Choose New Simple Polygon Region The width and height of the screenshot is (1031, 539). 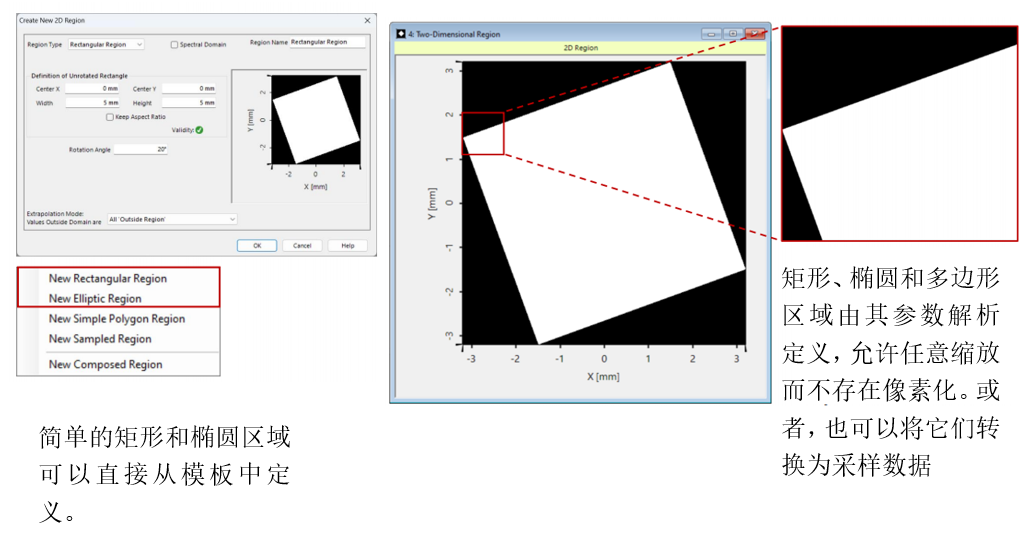pos(117,319)
